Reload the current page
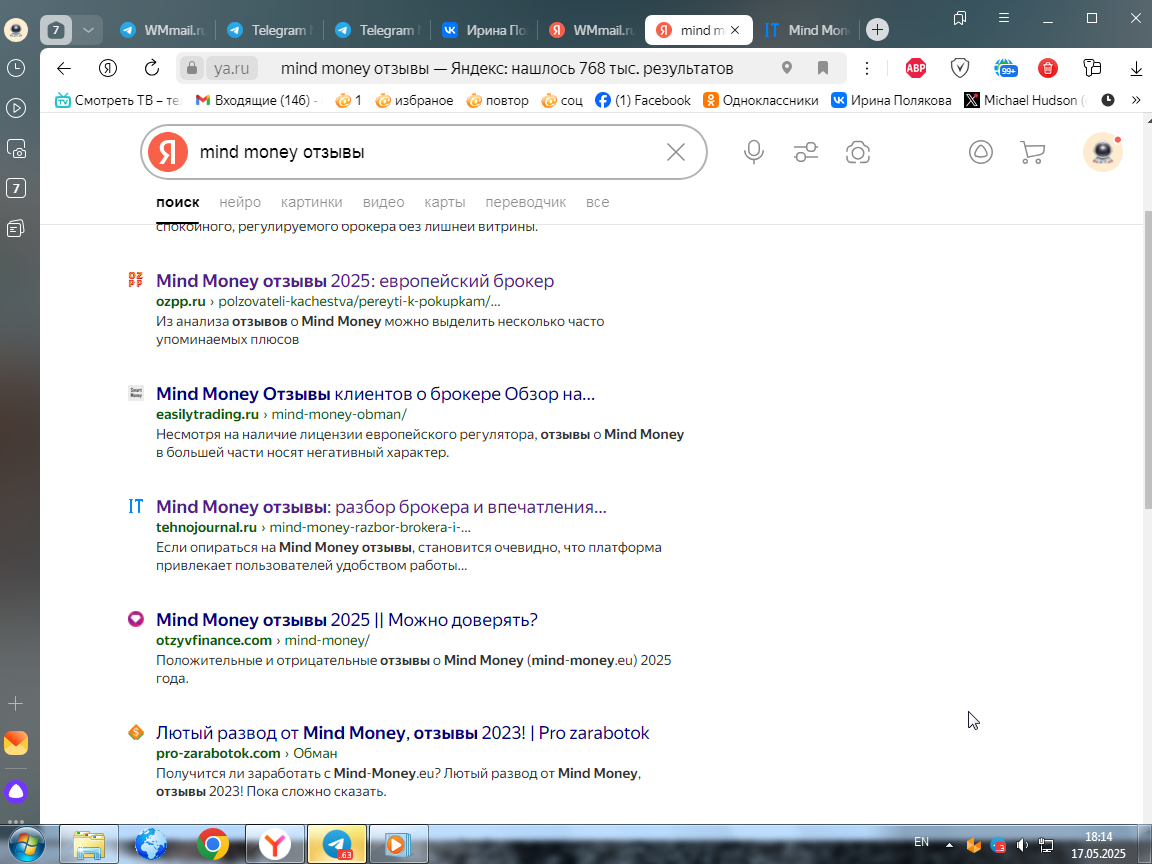1152x864 pixels. tap(152, 68)
